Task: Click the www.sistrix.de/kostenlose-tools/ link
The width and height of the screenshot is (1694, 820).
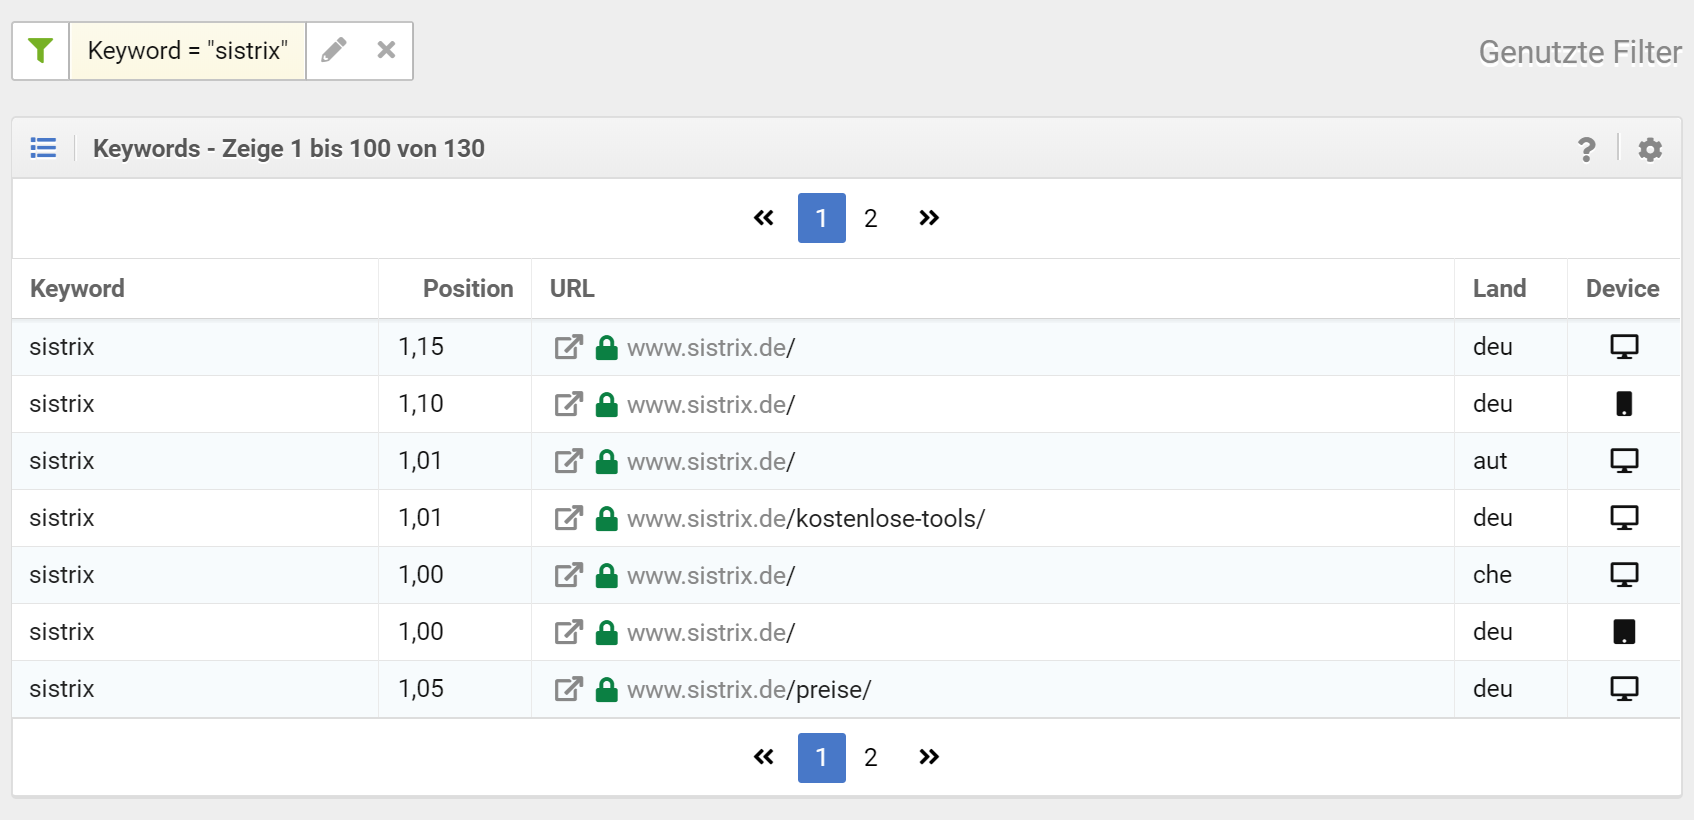Action: 805,518
